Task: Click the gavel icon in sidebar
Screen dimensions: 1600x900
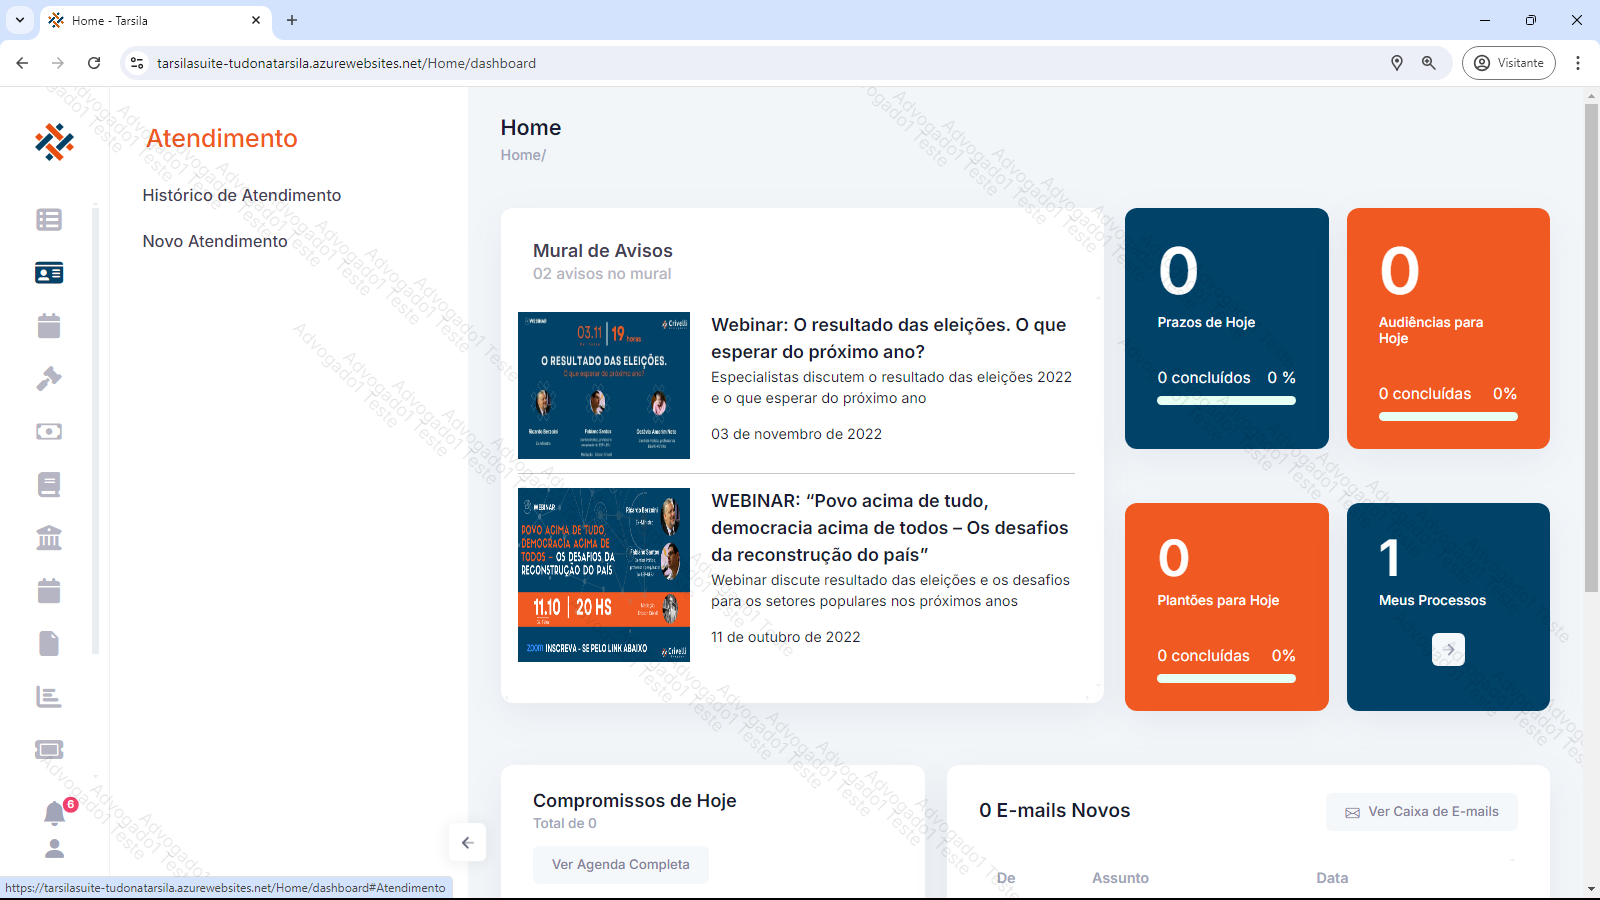Action: (x=49, y=379)
